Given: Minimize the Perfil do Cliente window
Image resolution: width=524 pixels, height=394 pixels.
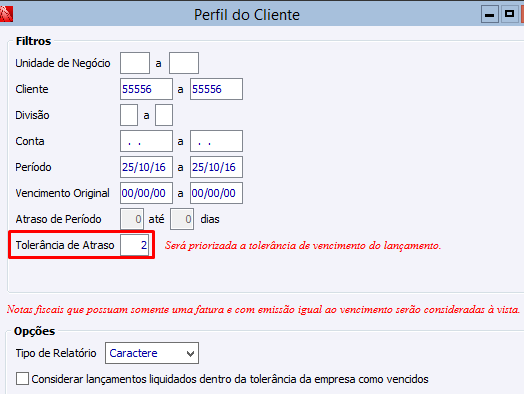Looking at the screenshot, I should click(x=490, y=14).
